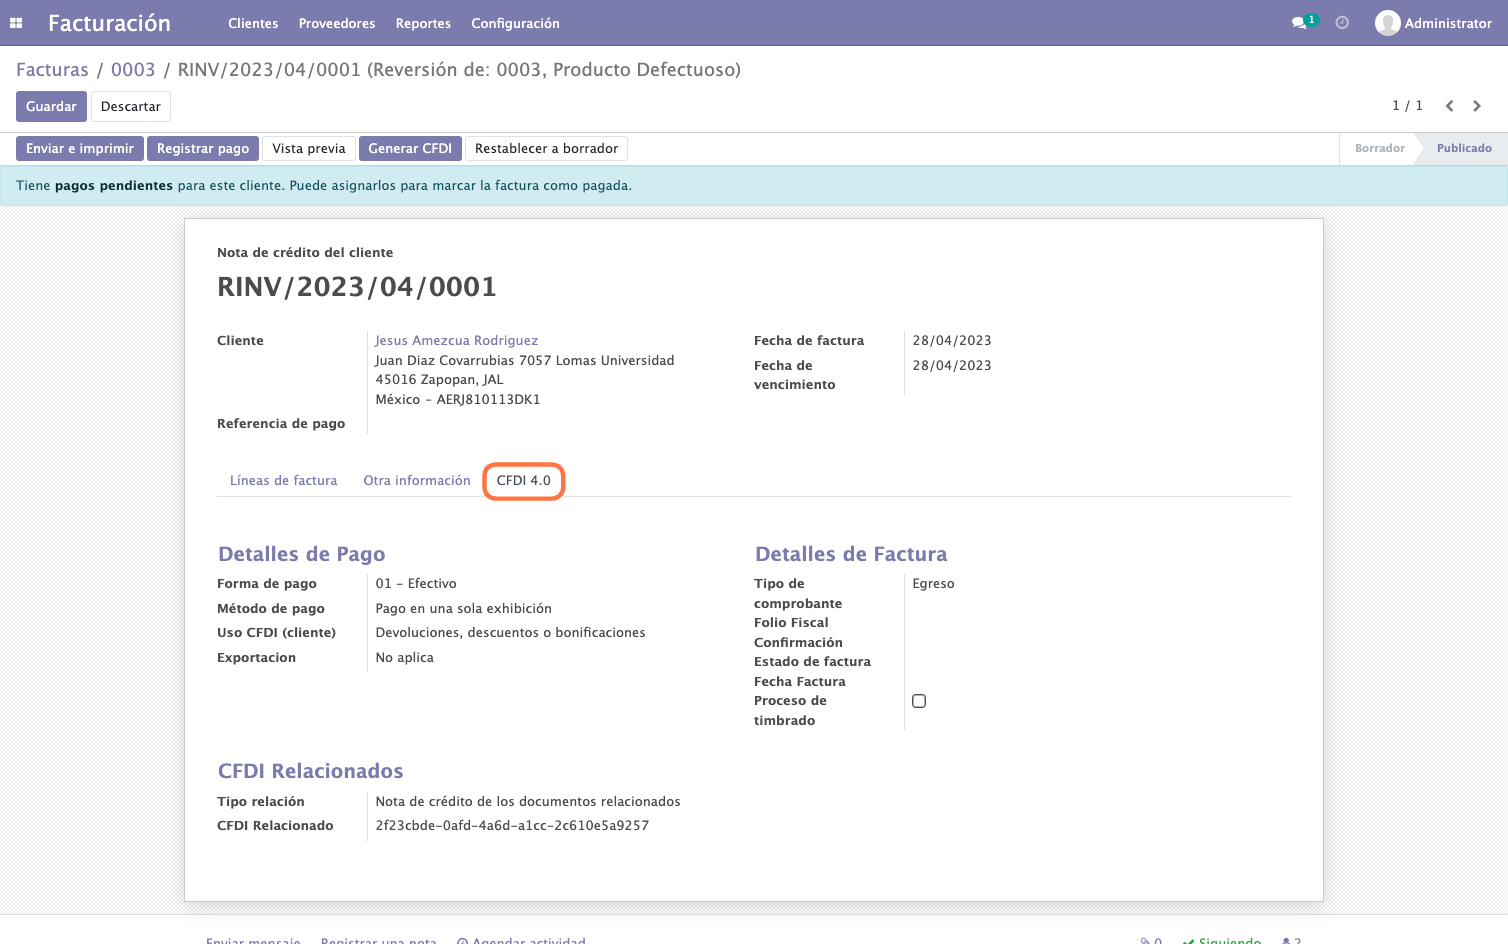Screen dimensions: 1508x944
Task: Open the activities clock icon
Action: point(1342,23)
